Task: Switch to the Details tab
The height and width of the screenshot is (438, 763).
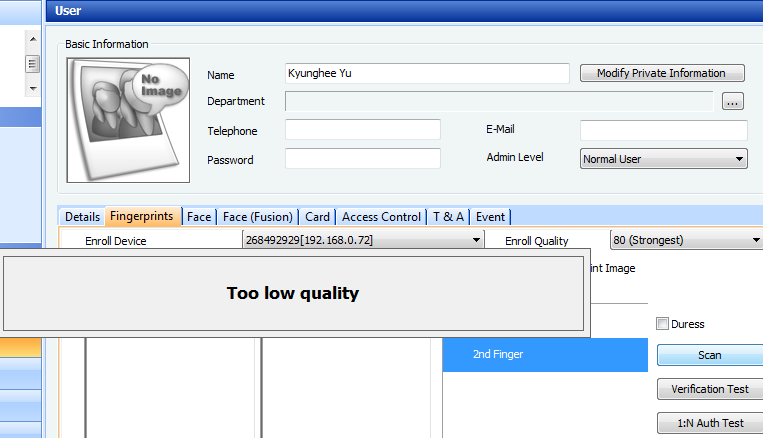Action: pyautogui.click(x=82, y=217)
